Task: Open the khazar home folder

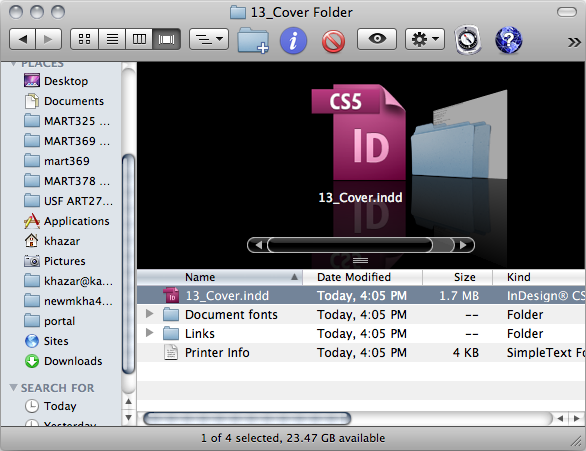Action: [x=52, y=241]
